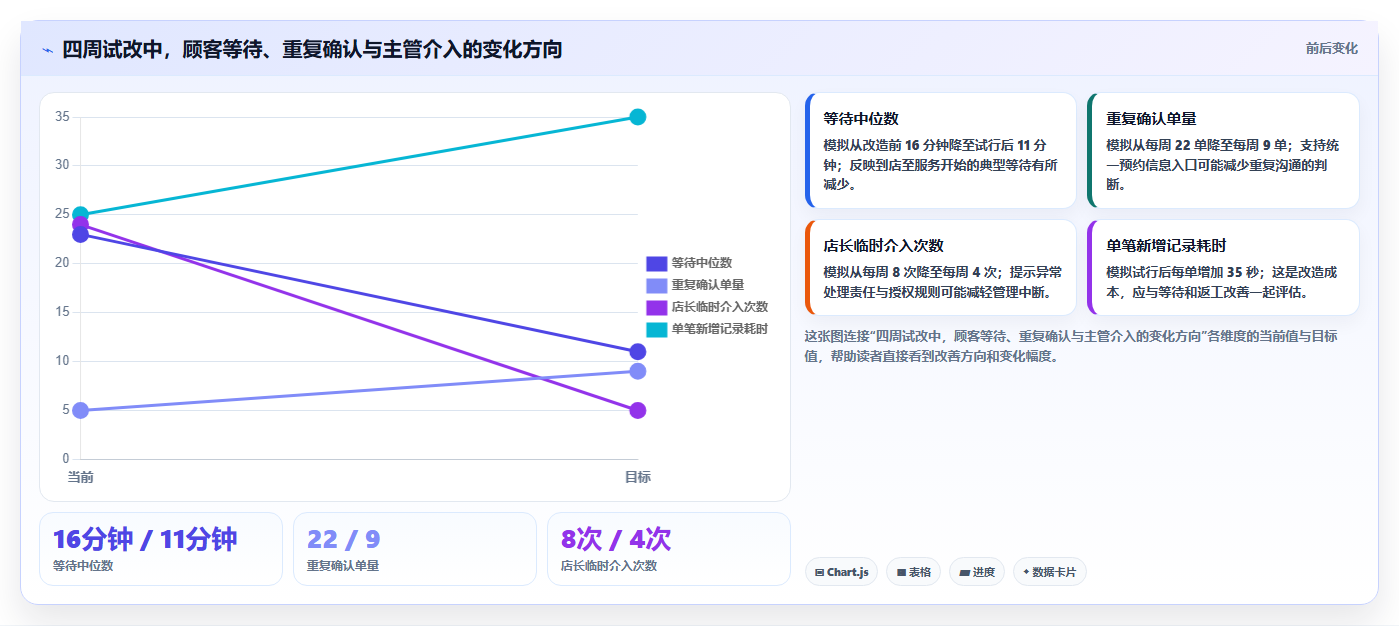Select the 8次 / 4次 stat value
This screenshot has height=626, width=1399.
616,539
